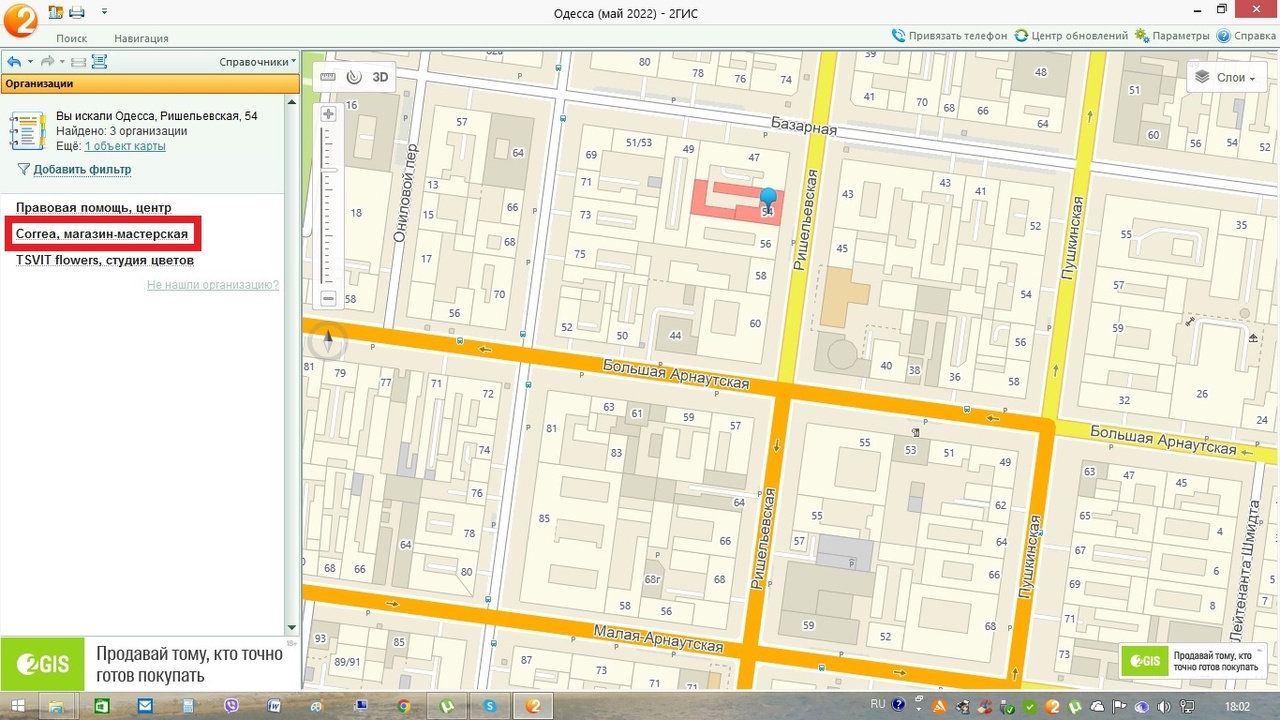Zoom in with the map plus button
1280x720 pixels.
328,114
